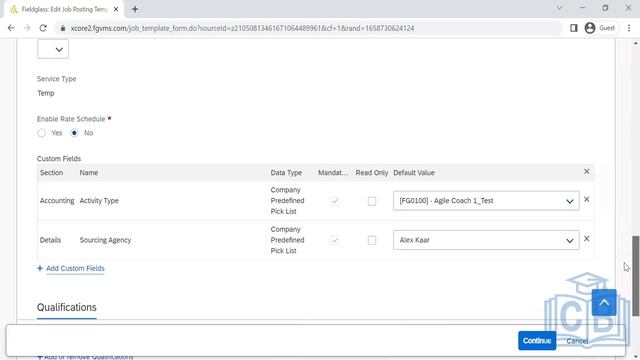This screenshot has height=360, width=640.
Task: Click the Read Only column header
Action: tap(372, 173)
